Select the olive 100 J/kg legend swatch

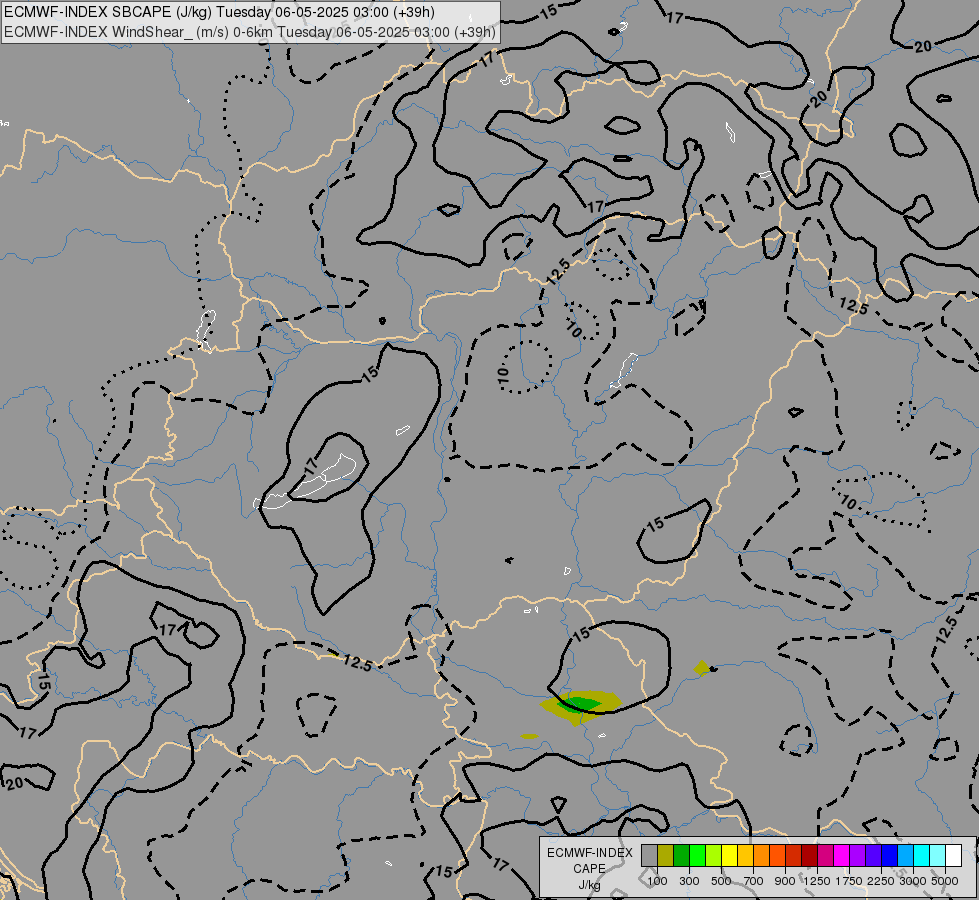[666, 855]
